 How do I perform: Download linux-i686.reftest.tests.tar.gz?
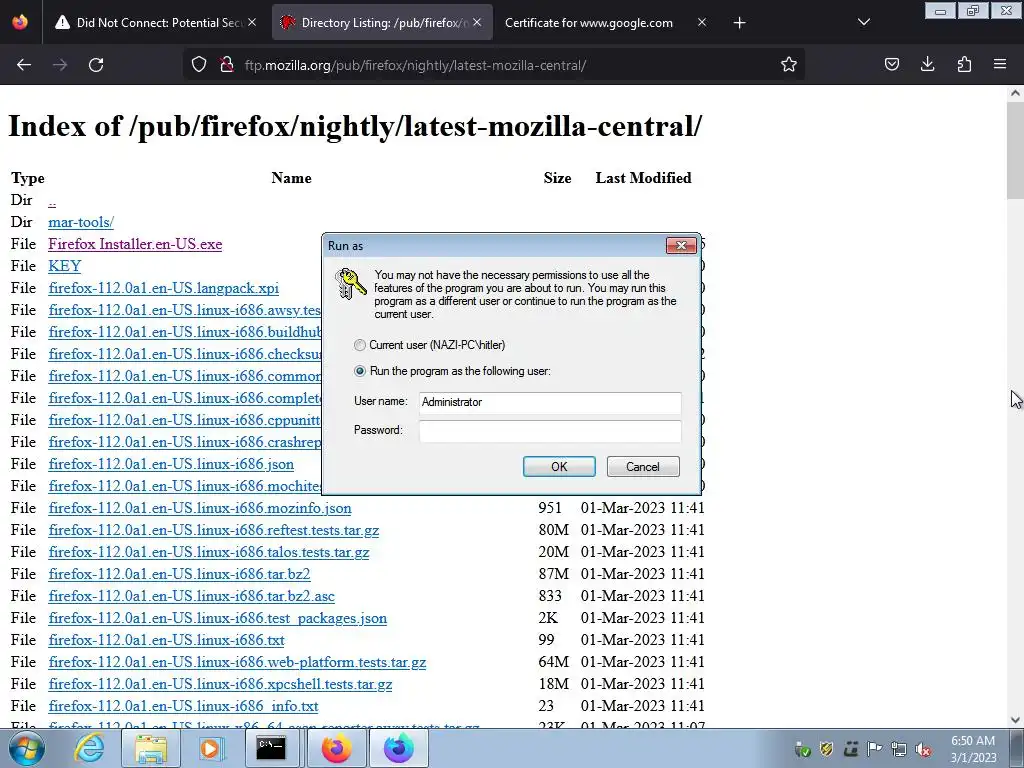point(214,530)
